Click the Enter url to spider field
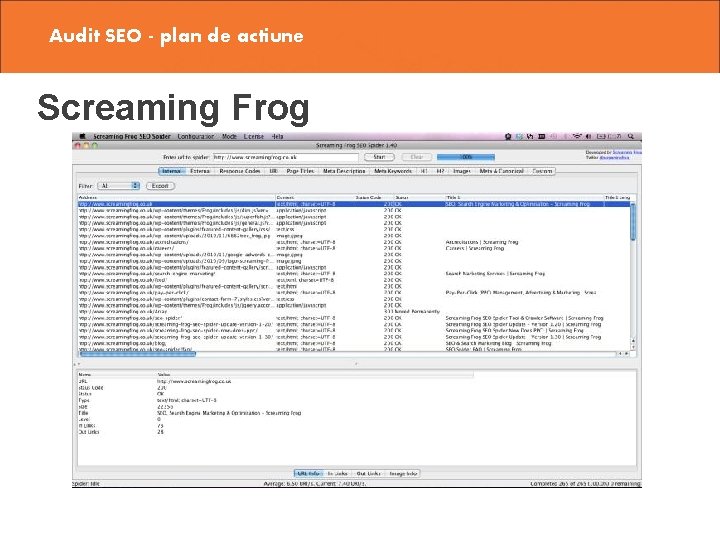Screen dimensions: 720x540 click(x=285, y=157)
